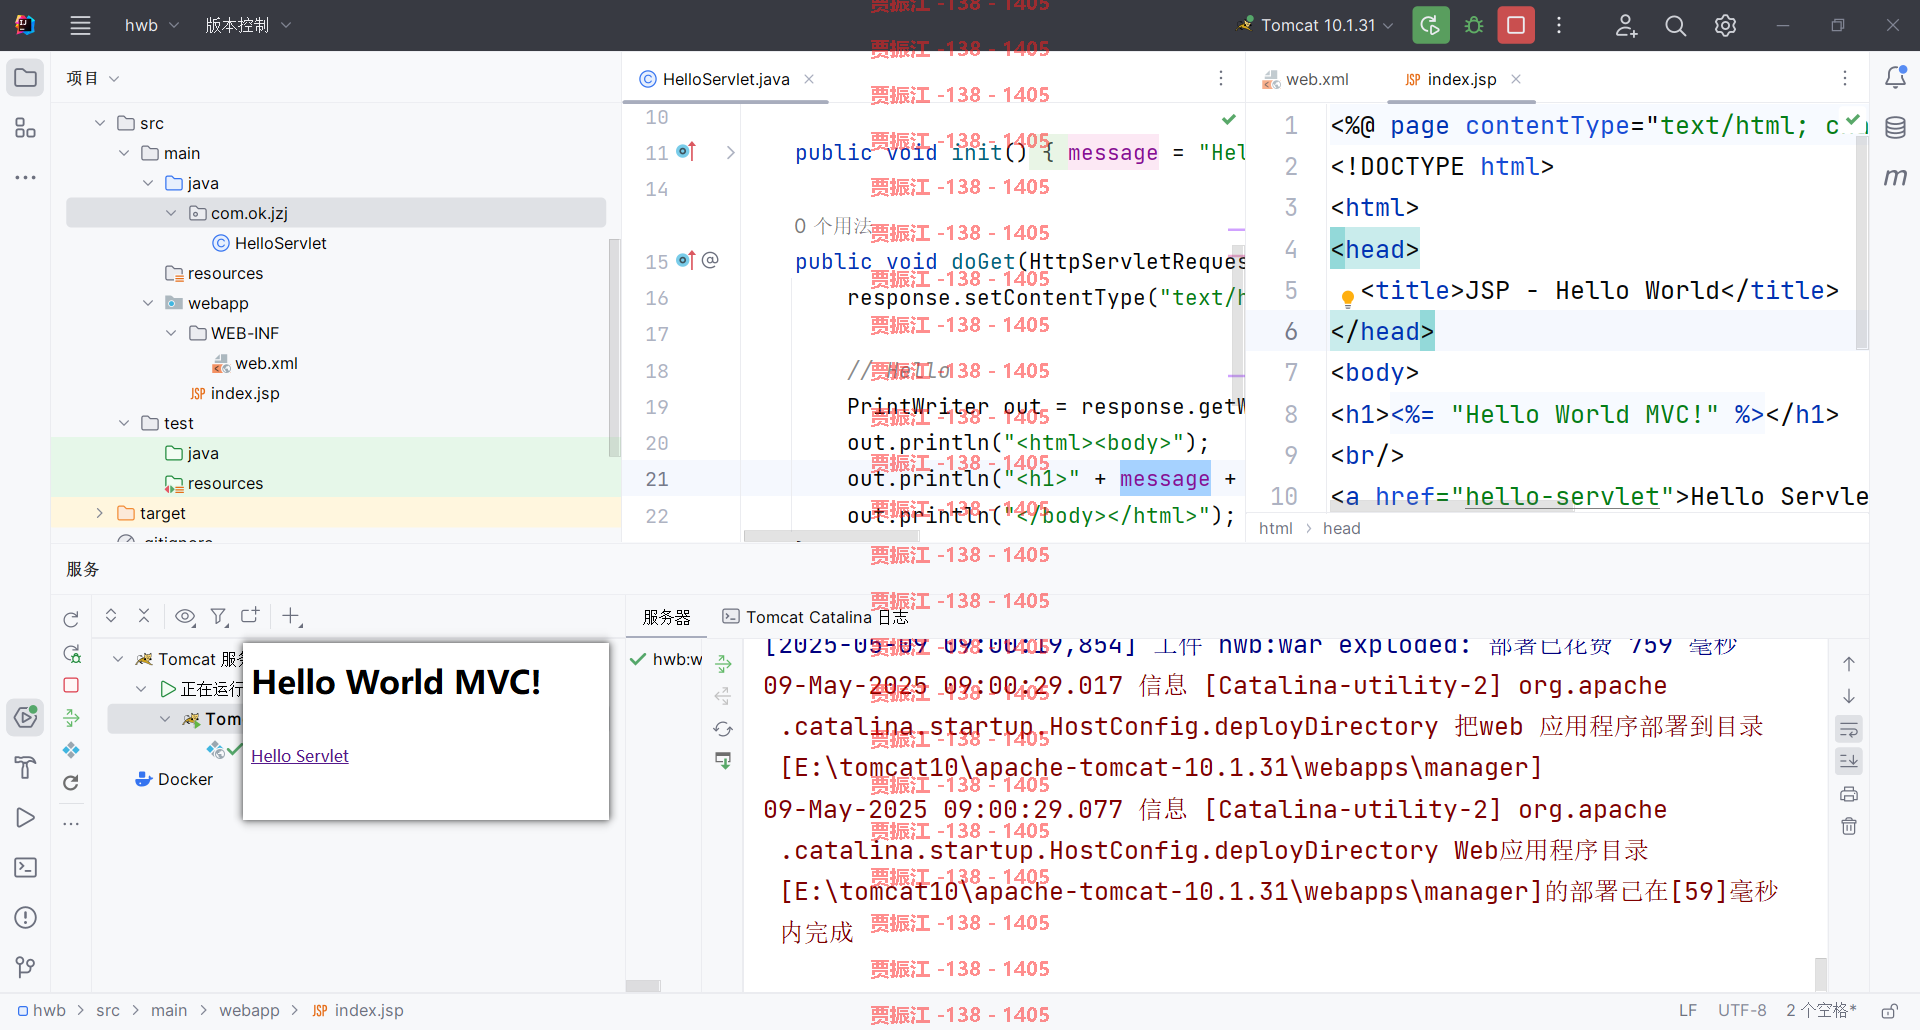The height and width of the screenshot is (1030, 1920).
Task: Open the Tomcat 10.1.31 run configuration dropdown
Action: tap(1315, 25)
